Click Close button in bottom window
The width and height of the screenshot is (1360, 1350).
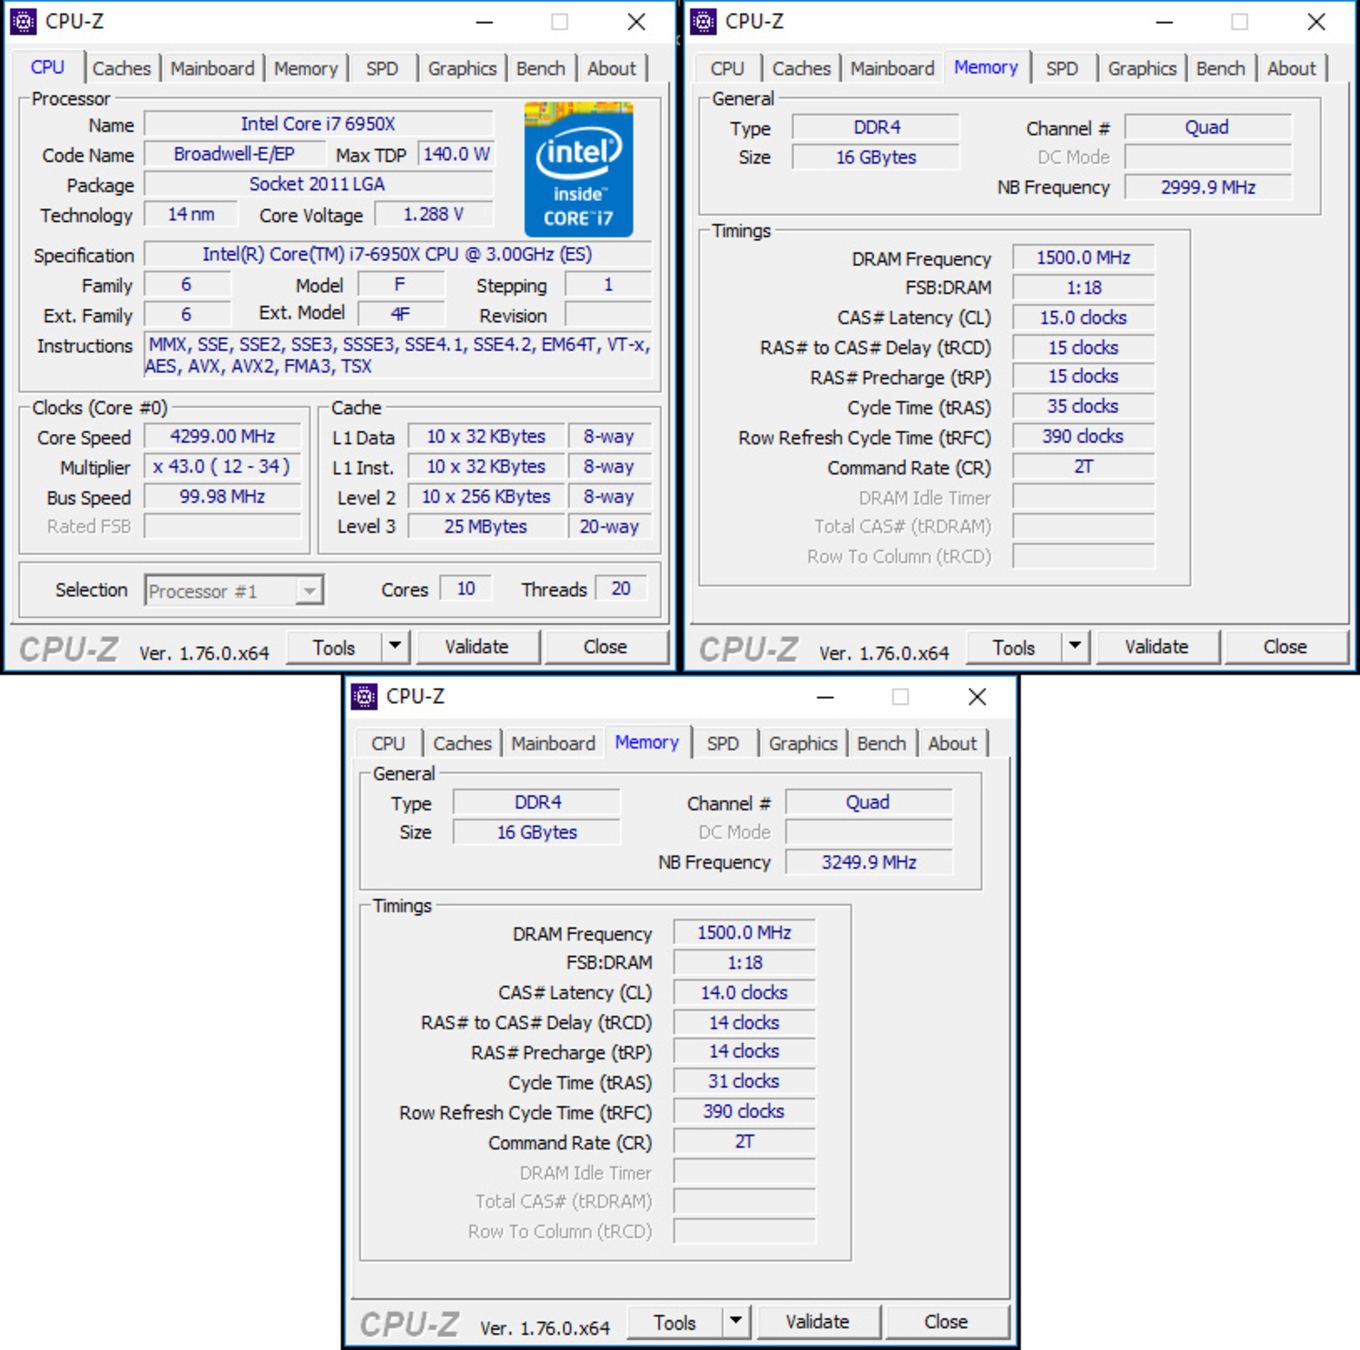pyautogui.click(x=947, y=1322)
